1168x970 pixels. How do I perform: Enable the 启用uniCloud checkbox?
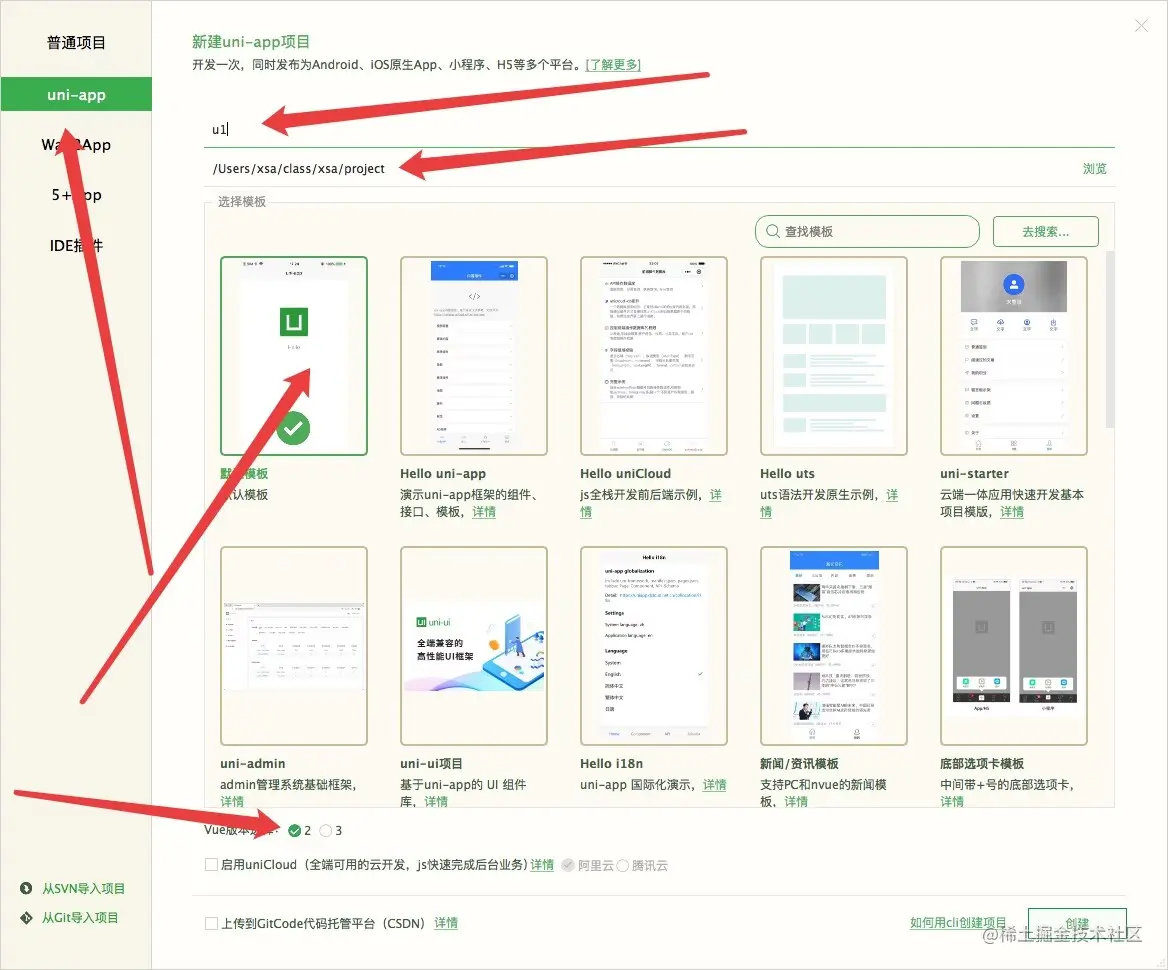click(x=212, y=864)
